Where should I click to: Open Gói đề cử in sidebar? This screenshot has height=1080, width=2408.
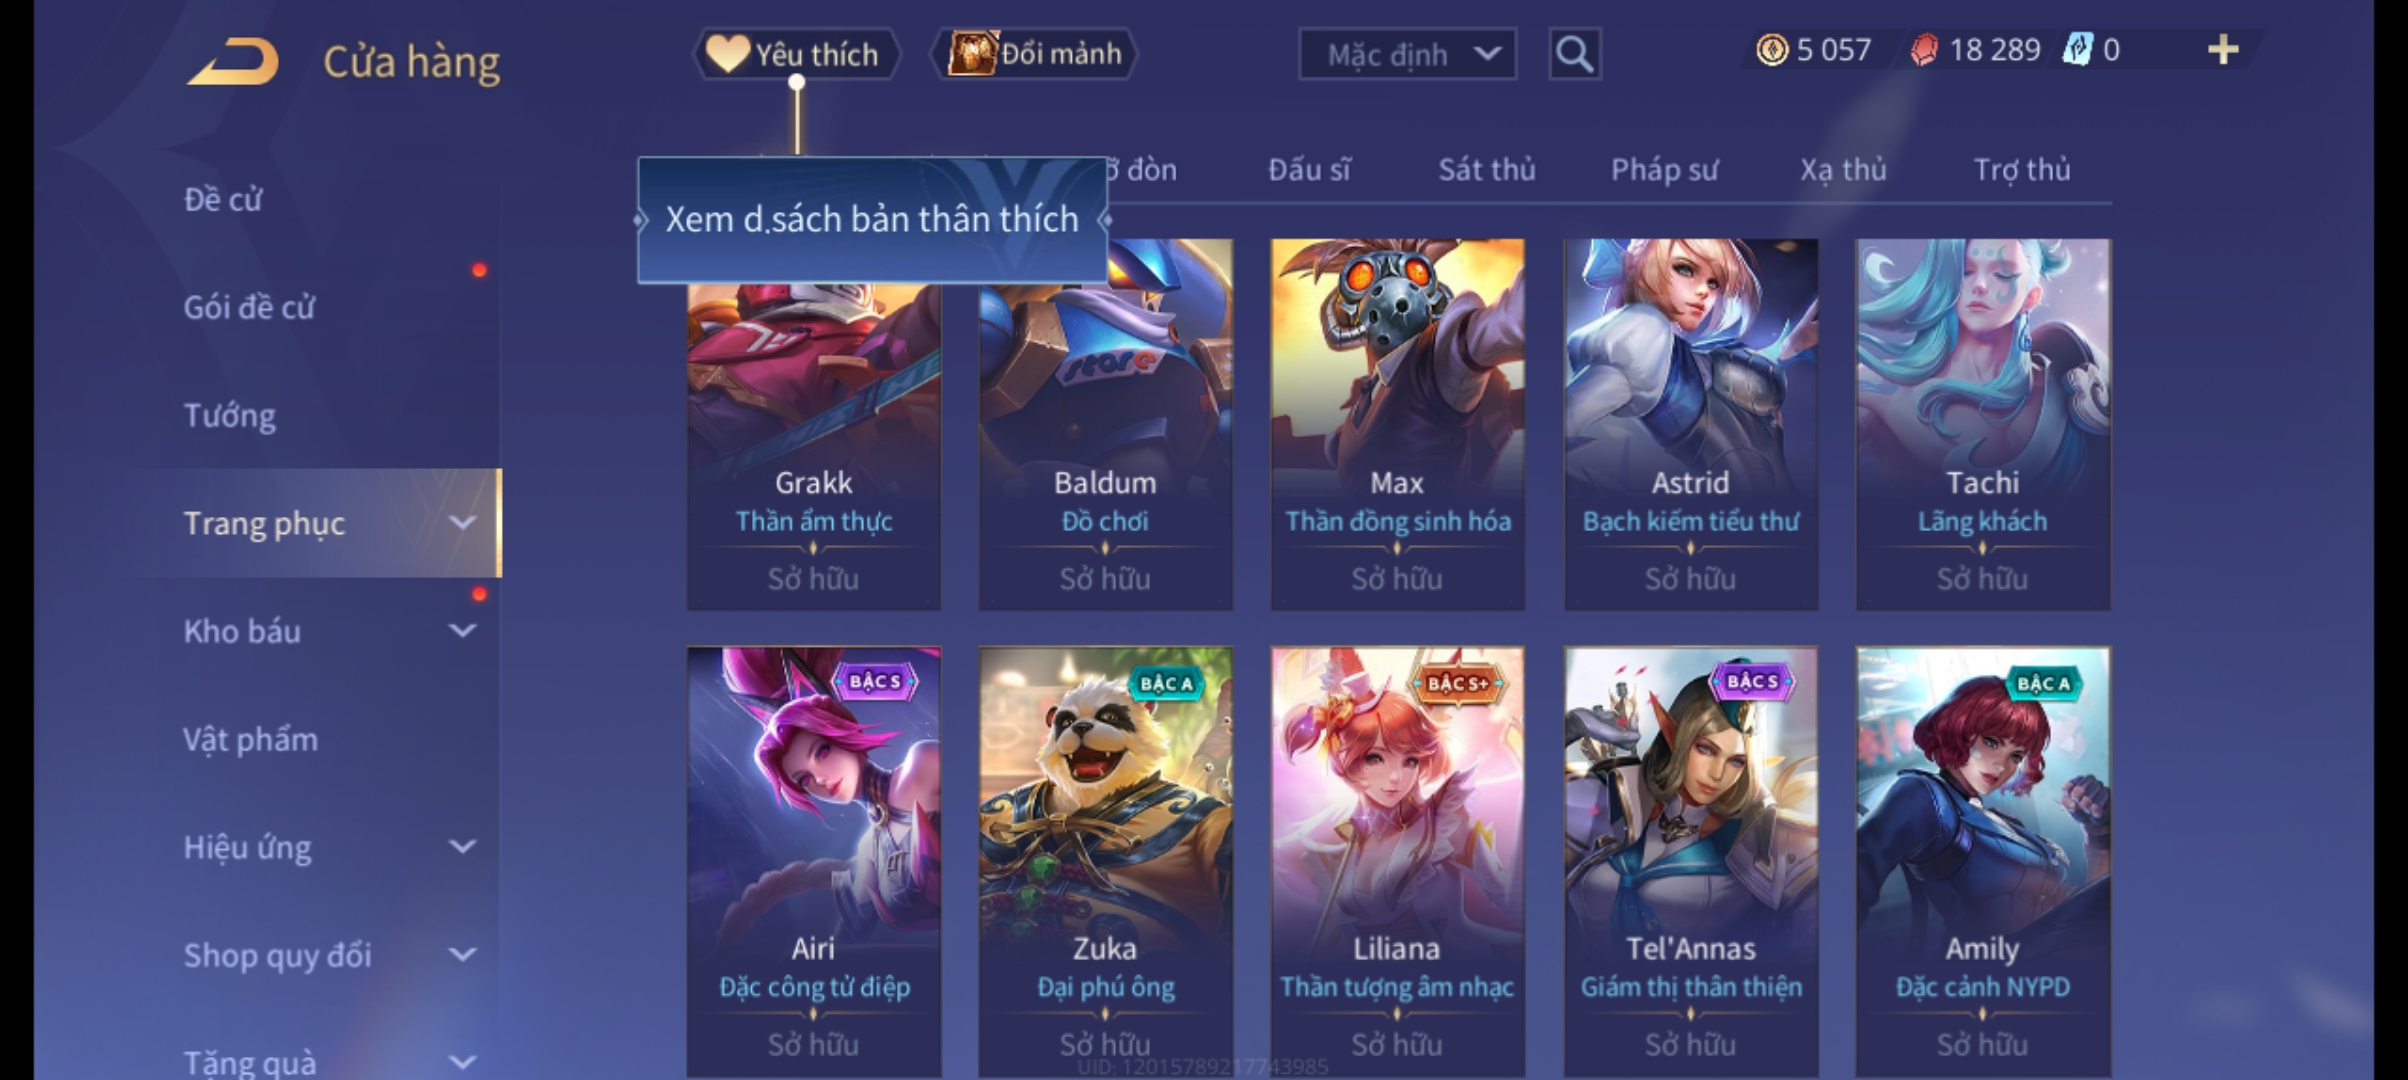pyautogui.click(x=249, y=307)
